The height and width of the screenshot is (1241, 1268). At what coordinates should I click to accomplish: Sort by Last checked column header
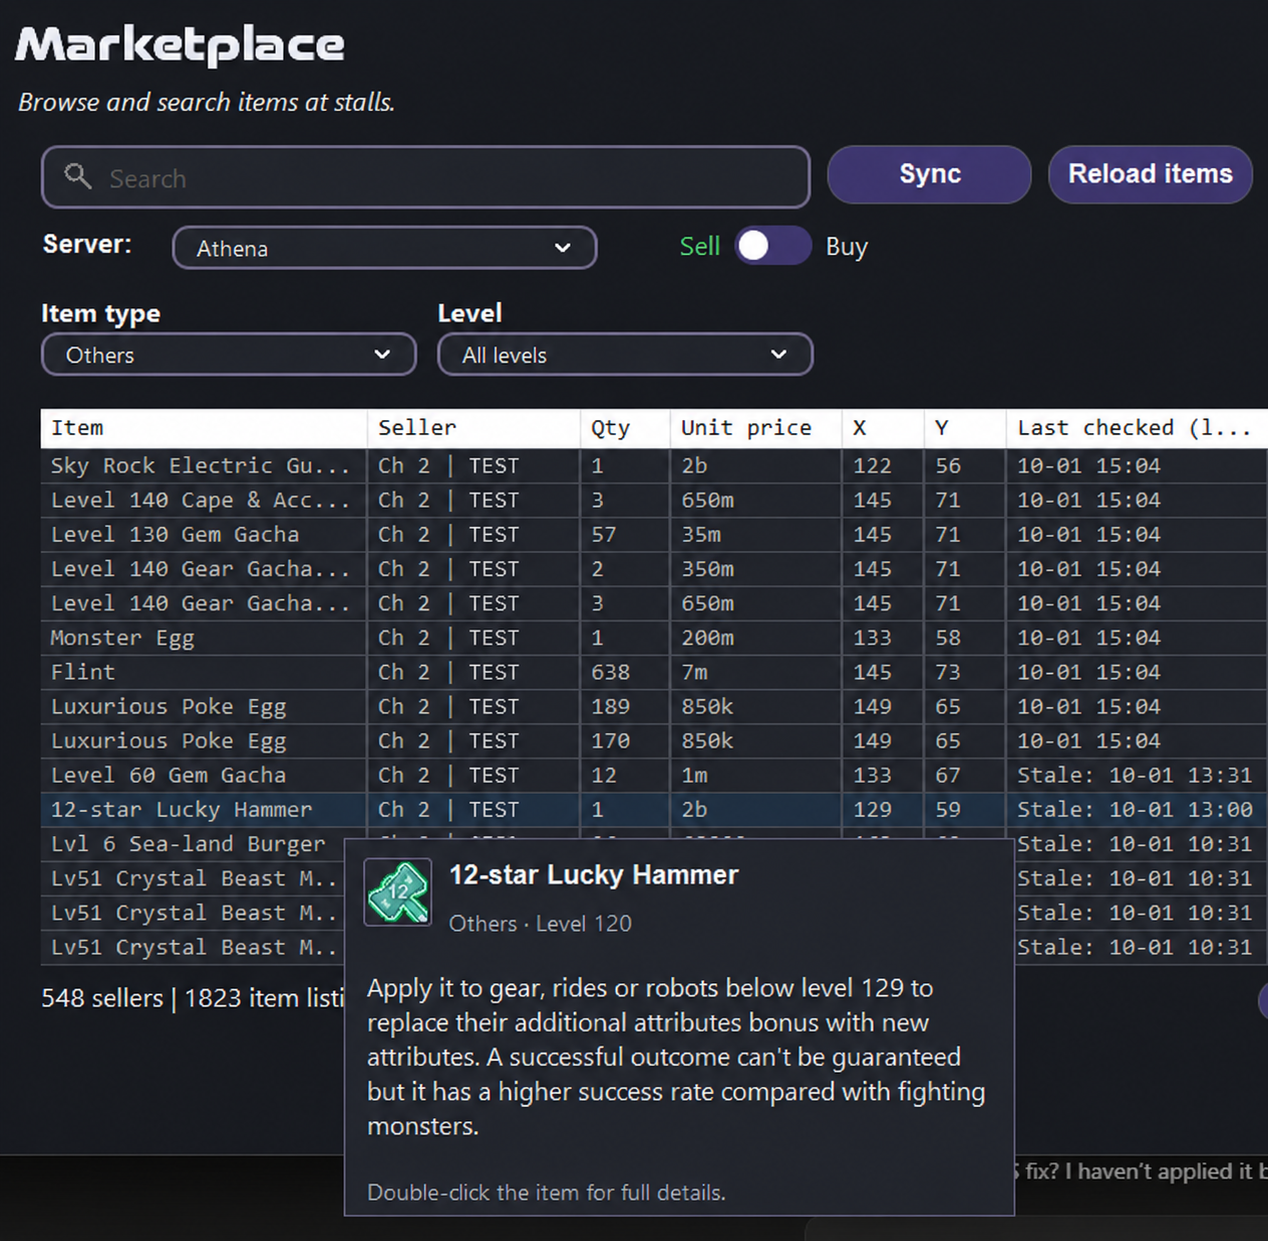pyautogui.click(x=1137, y=428)
